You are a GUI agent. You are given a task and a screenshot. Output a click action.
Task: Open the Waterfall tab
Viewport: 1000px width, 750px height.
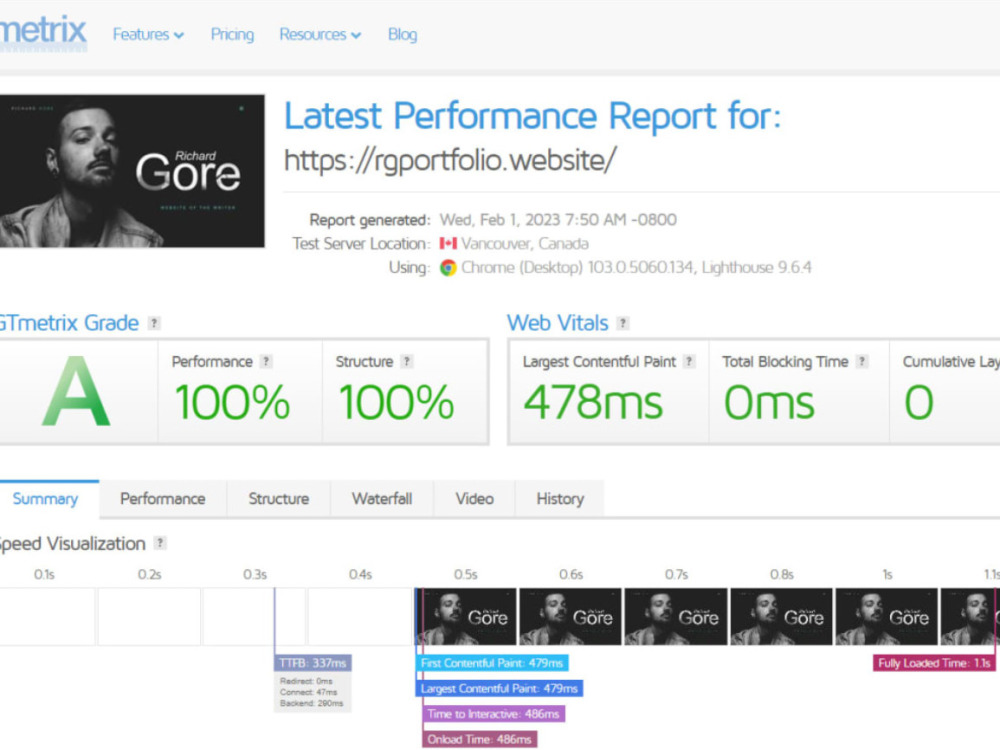click(x=382, y=499)
